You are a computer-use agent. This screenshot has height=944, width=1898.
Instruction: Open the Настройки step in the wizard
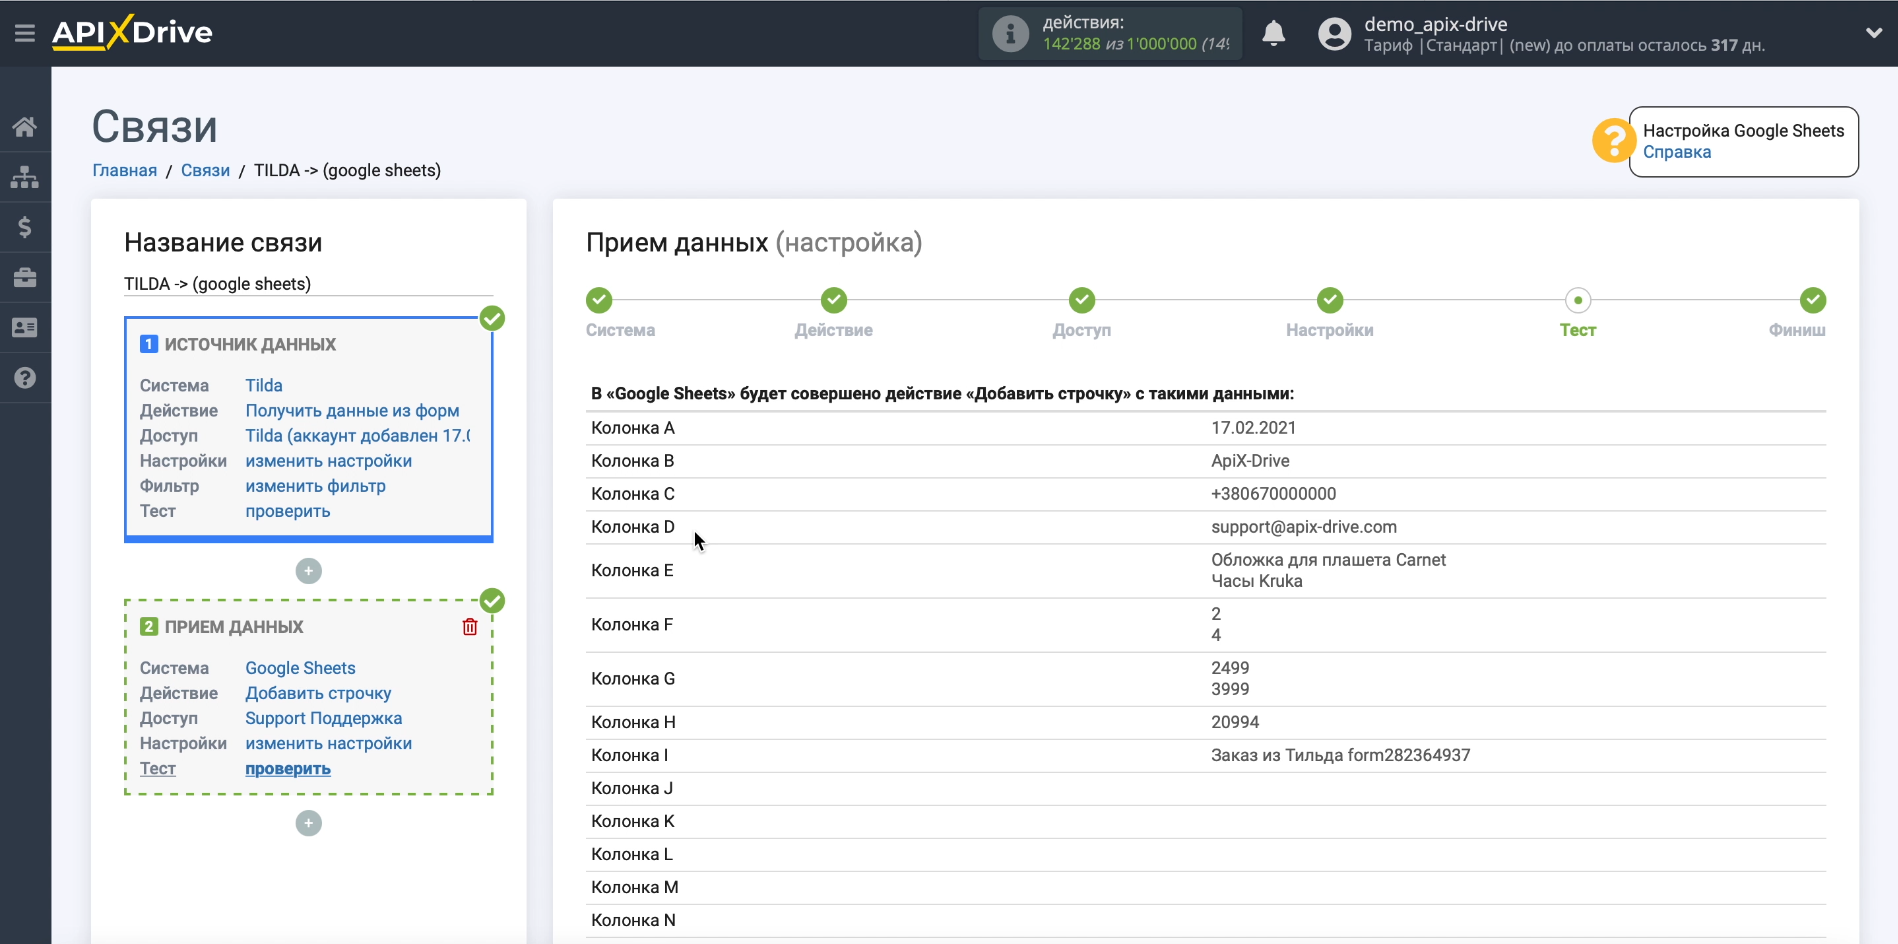coord(1329,300)
